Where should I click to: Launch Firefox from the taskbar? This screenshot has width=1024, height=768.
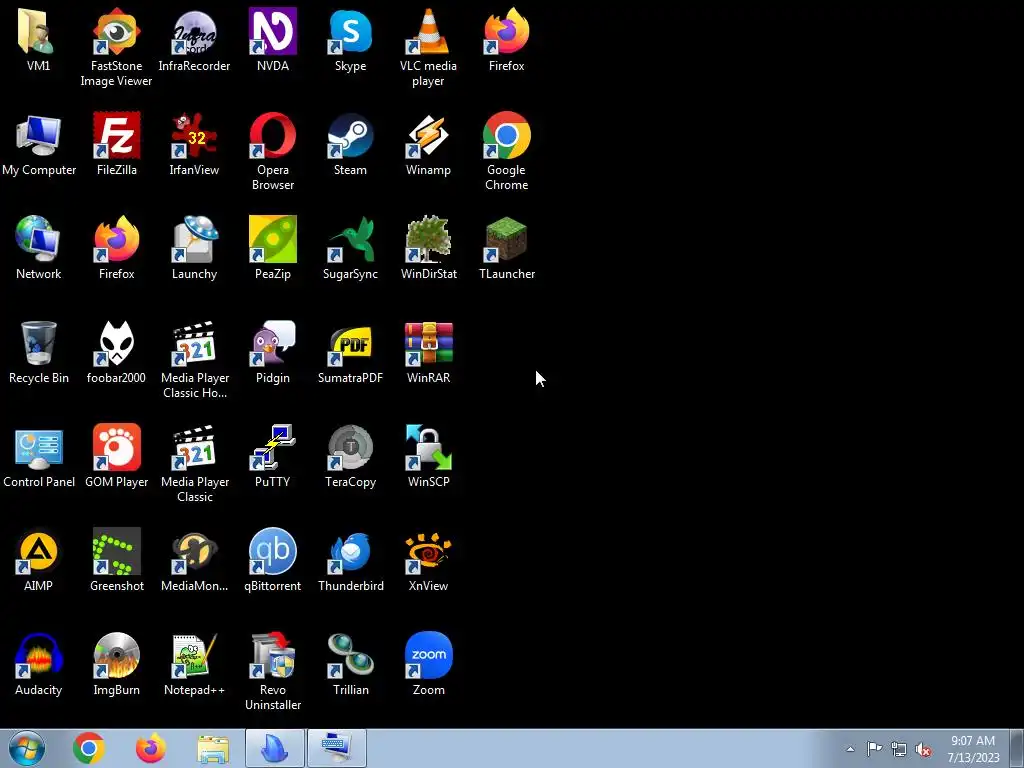[151, 748]
